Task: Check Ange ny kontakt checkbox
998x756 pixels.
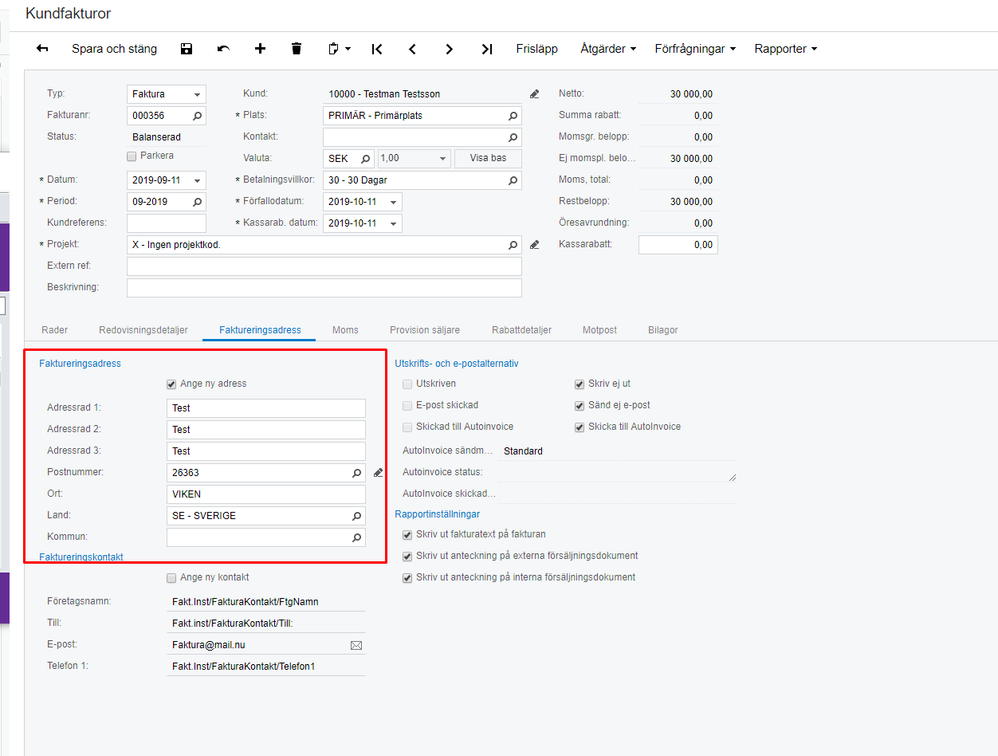Action: point(171,578)
